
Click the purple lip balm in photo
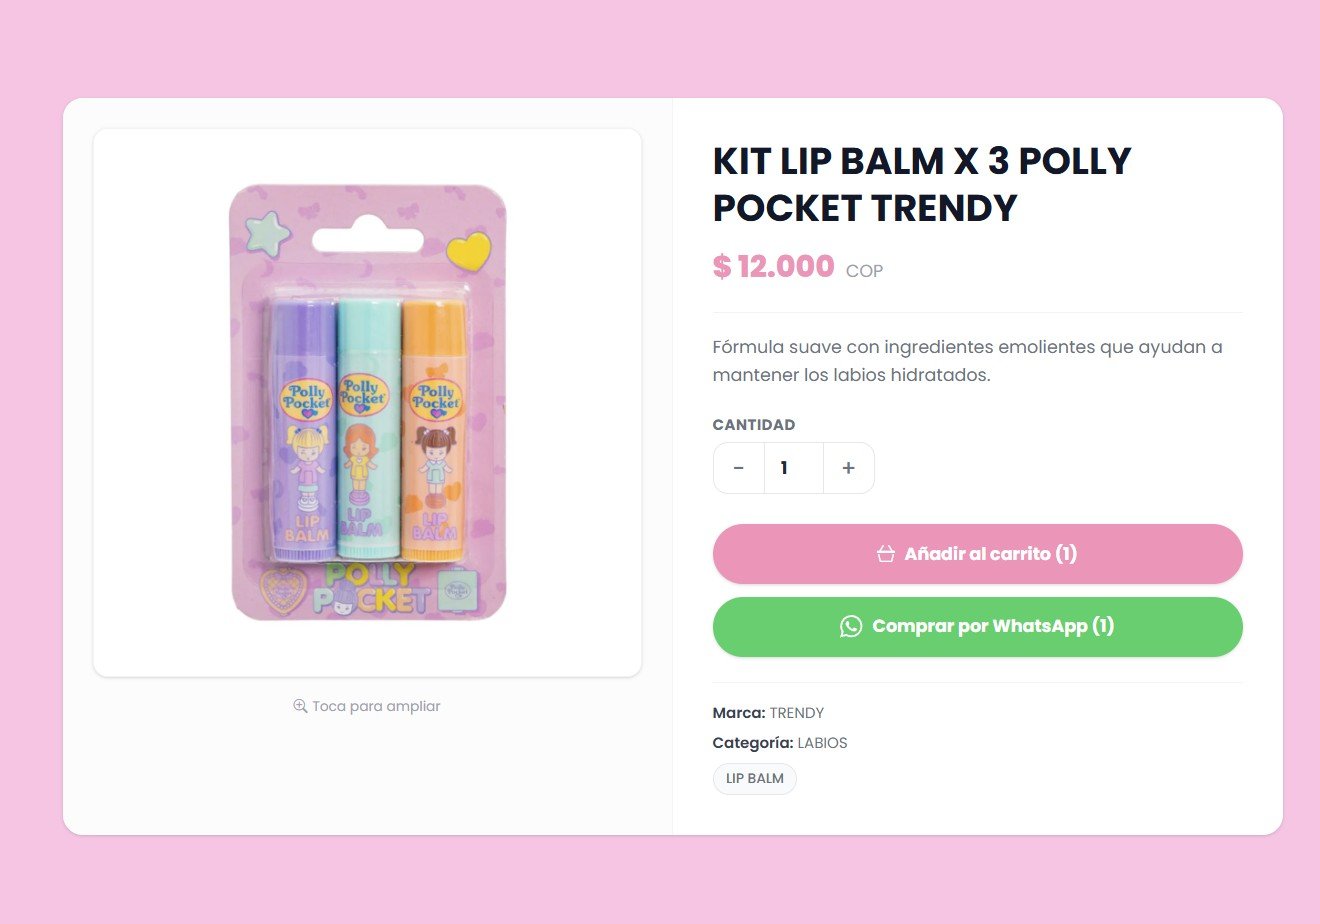click(305, 430)
